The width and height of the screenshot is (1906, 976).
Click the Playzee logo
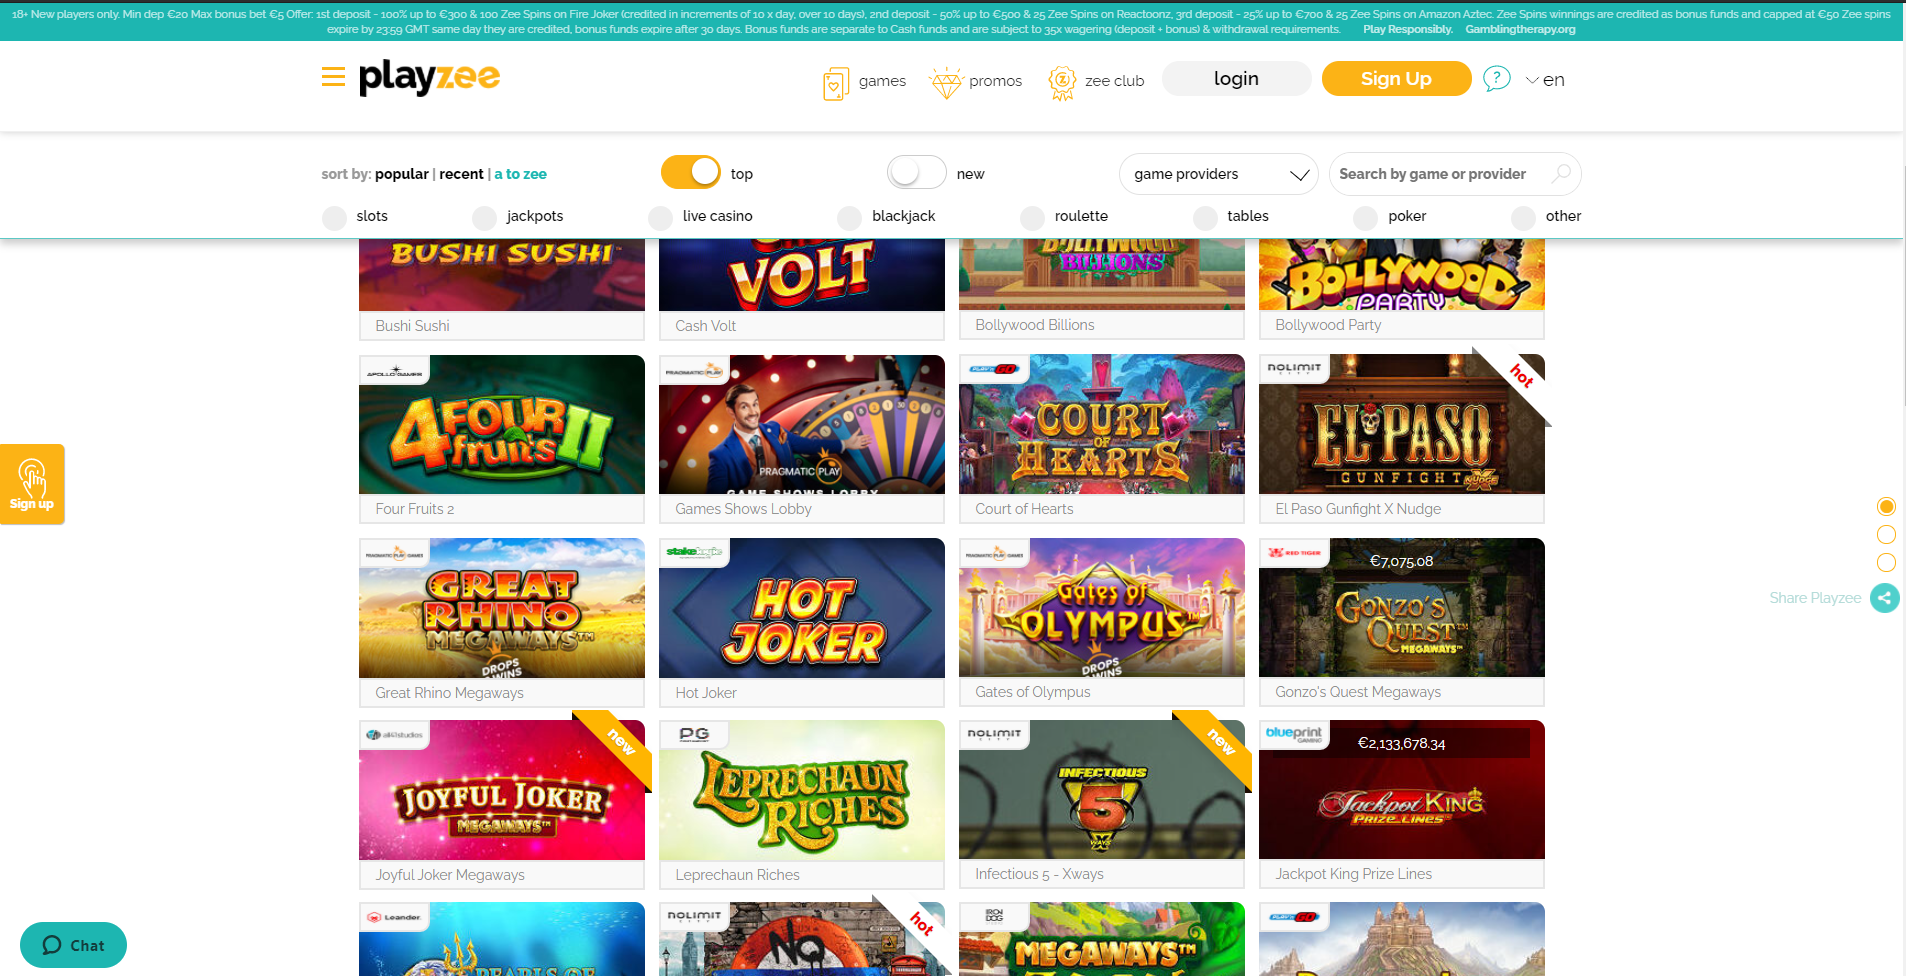click(x=429, y=77)
